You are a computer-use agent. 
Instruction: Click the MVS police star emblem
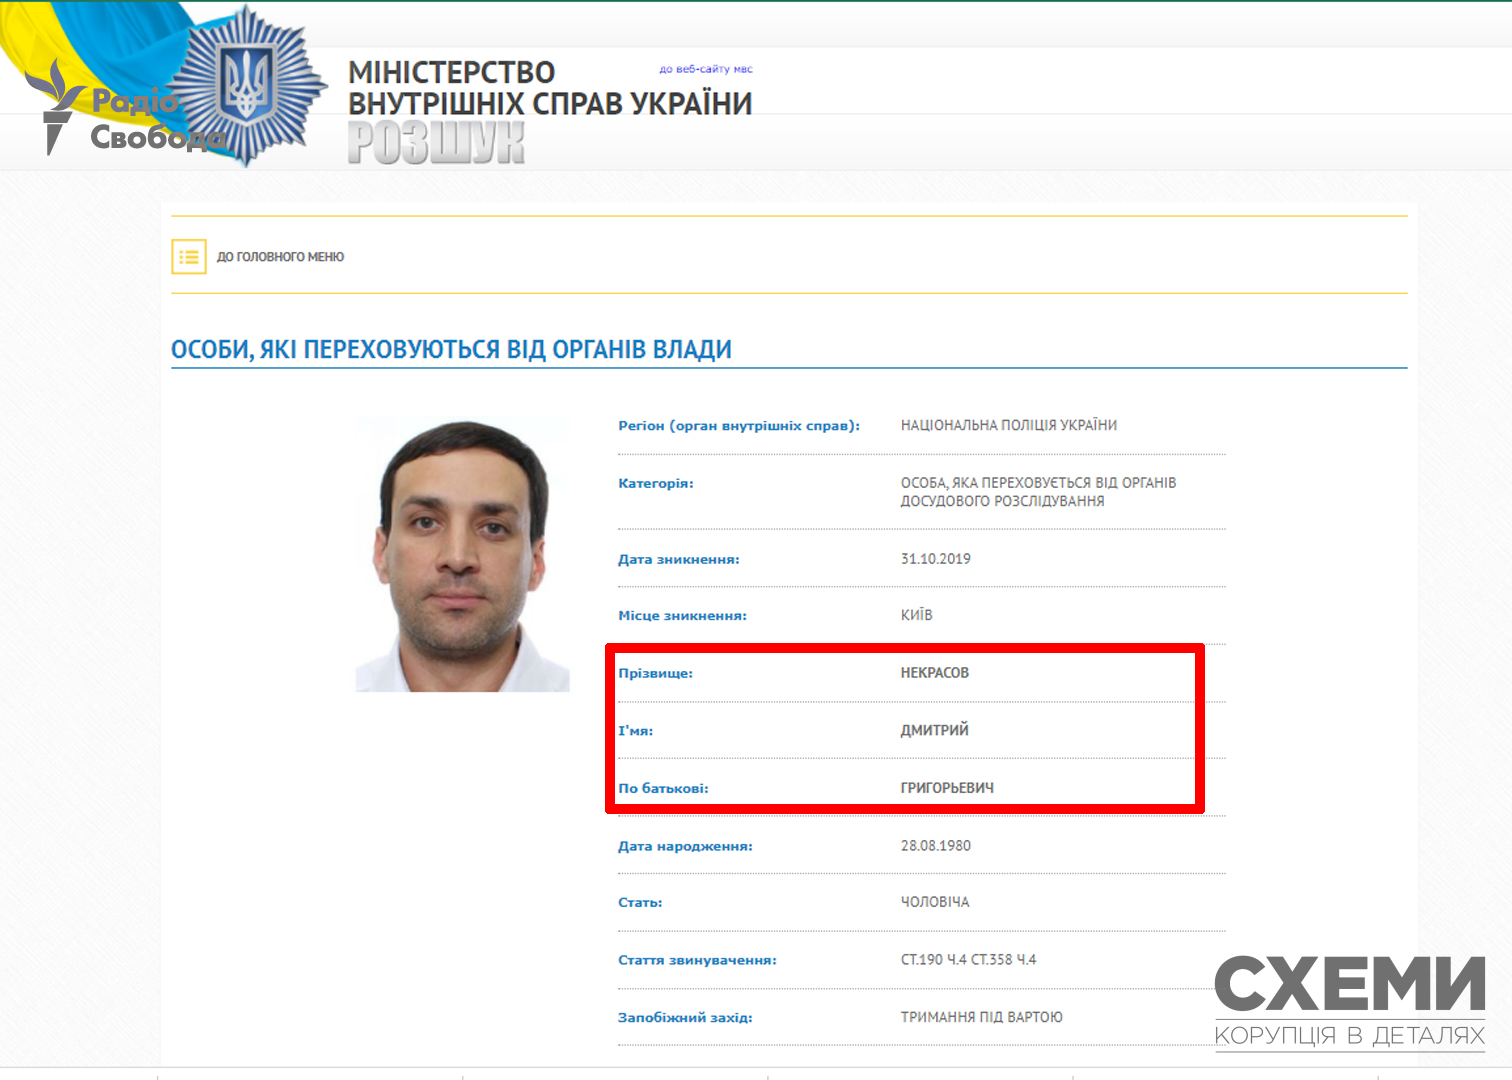point(247,86)
